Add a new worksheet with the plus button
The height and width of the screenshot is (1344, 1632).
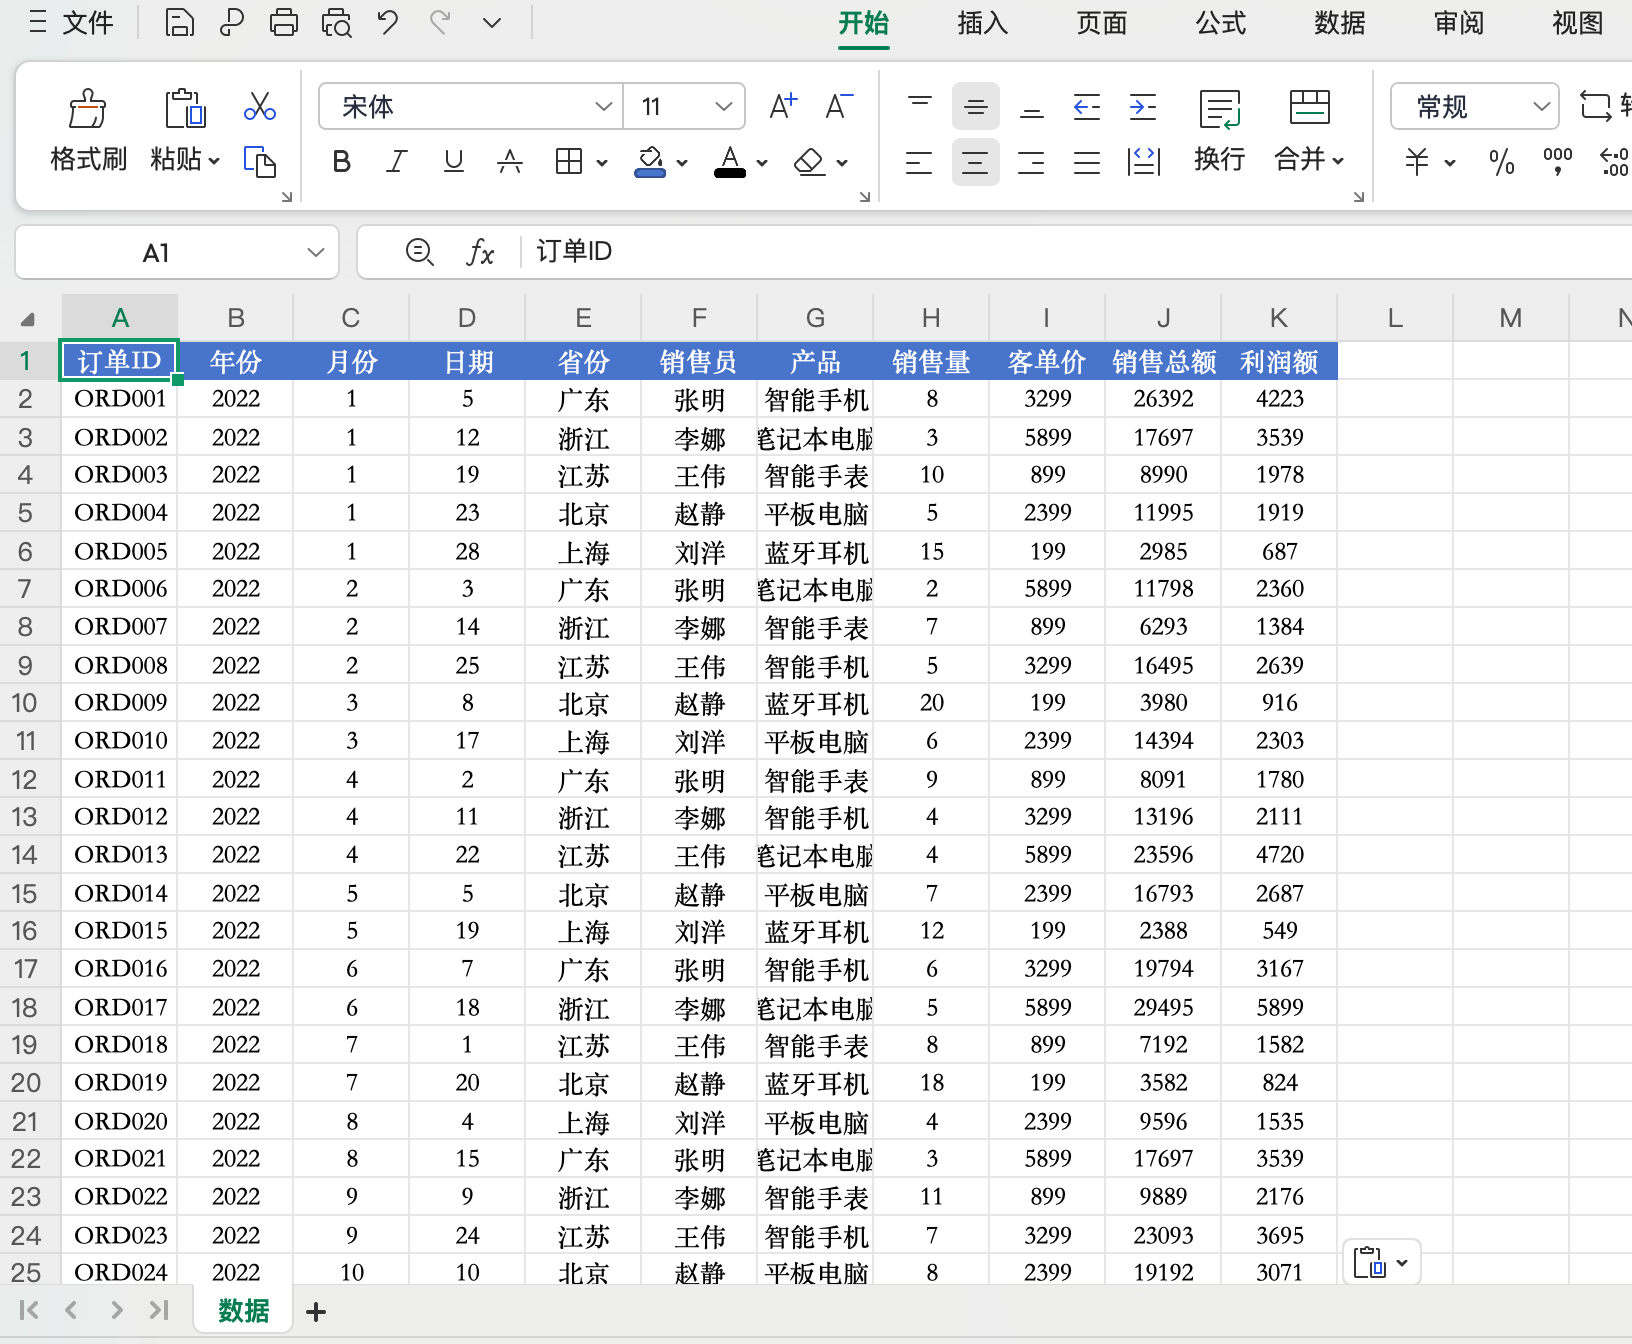(315, 1311)
